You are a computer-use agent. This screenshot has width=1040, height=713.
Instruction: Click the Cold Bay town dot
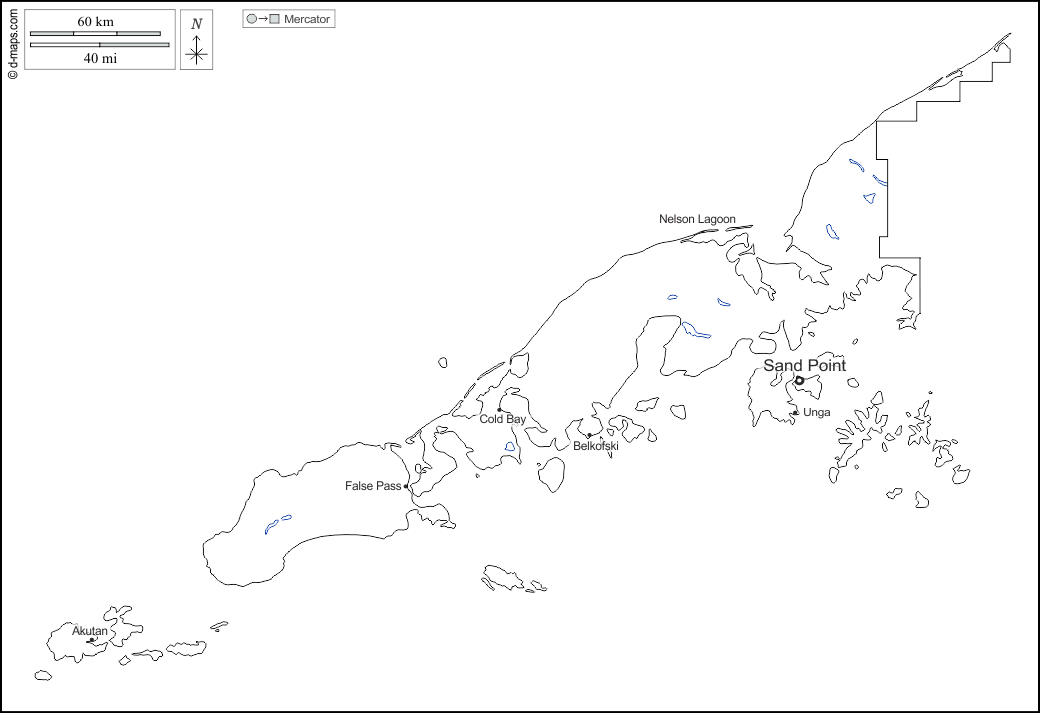(x=500, y=409)
